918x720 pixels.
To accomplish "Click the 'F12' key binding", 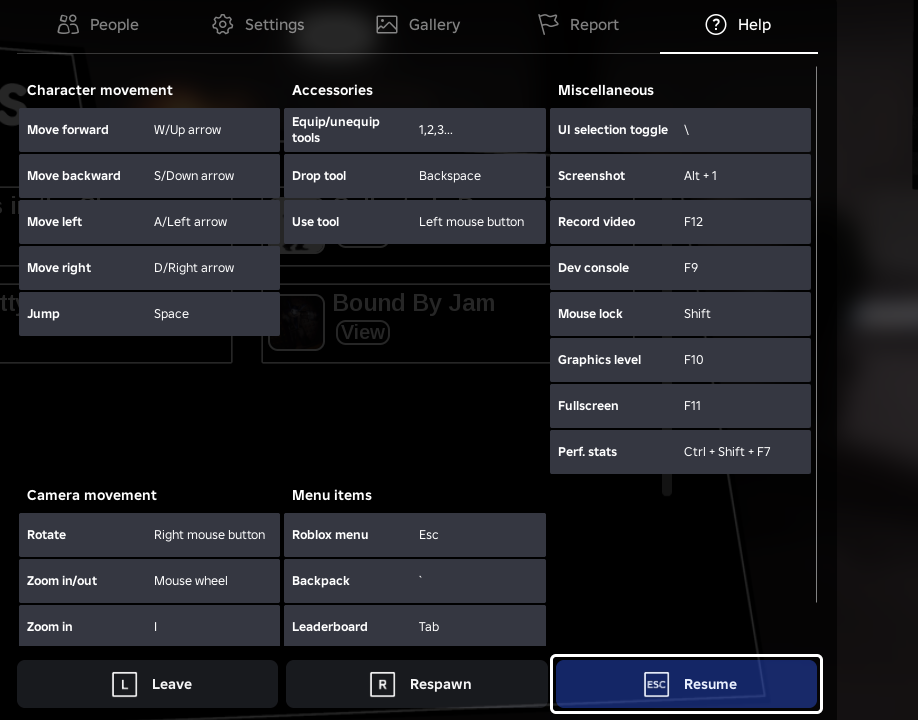I will pos(693,222).
